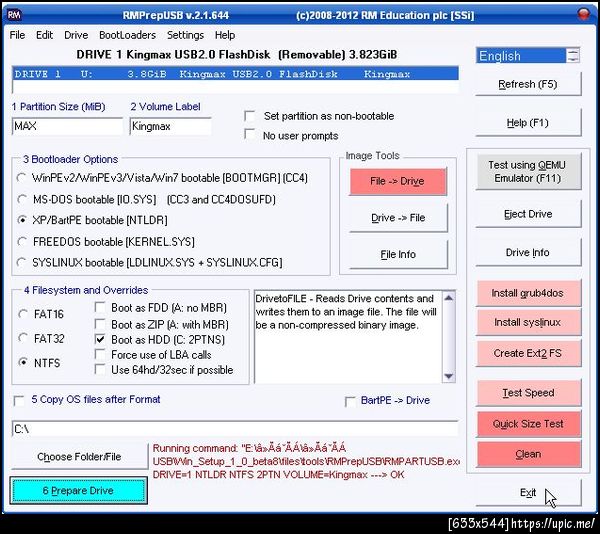600x534 pixels.
Task: Select MS-DOS bootable [IO.SYS] option
Action: coord(22,199)
